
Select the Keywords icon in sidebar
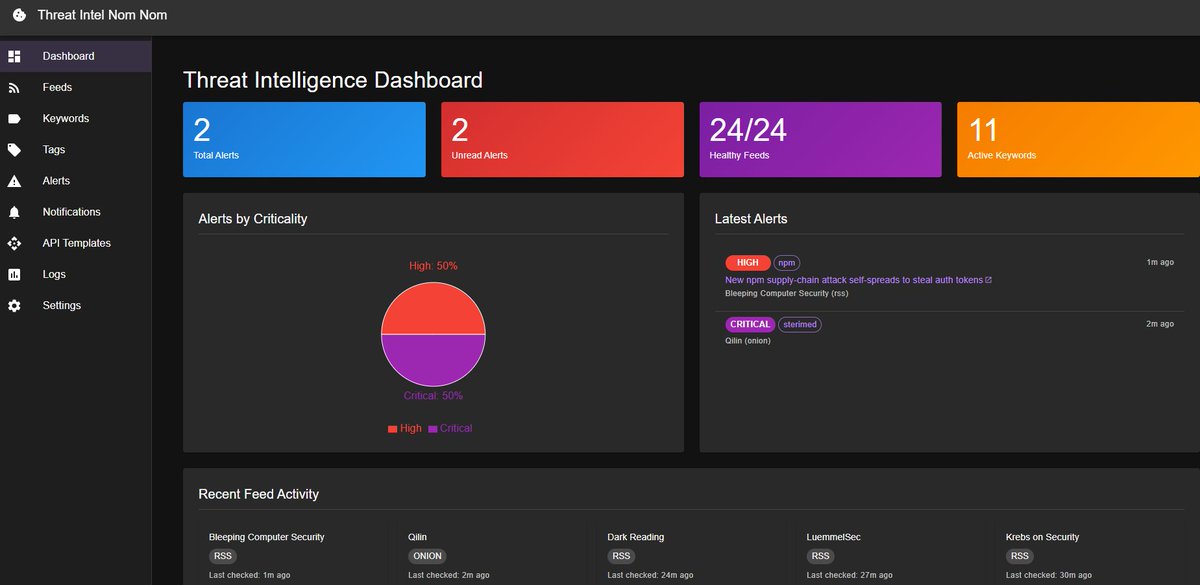(x=15, y=118)
